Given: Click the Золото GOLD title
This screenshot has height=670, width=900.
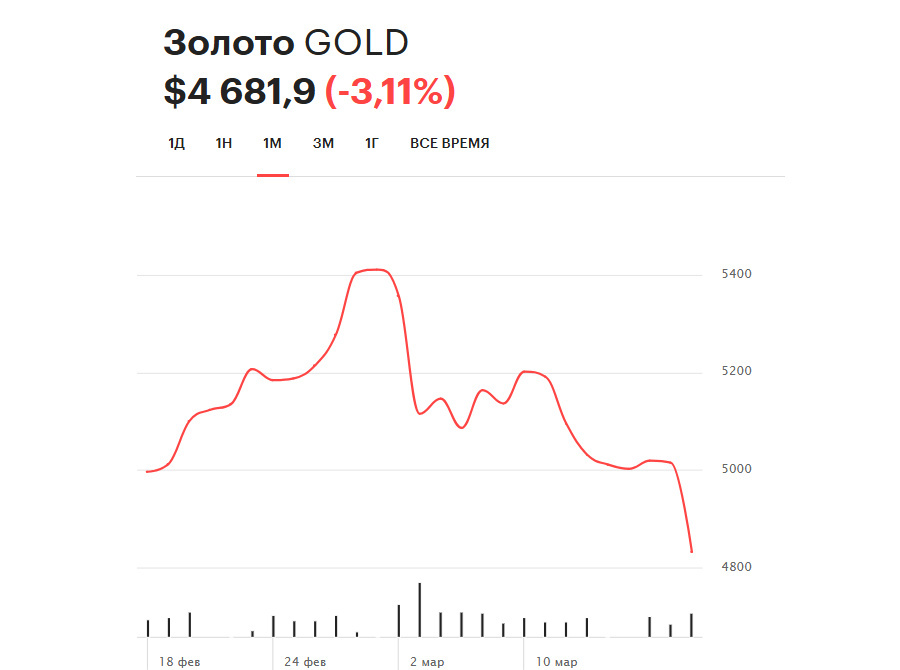Looking at the screenshot, I should (x=286, y=43).
